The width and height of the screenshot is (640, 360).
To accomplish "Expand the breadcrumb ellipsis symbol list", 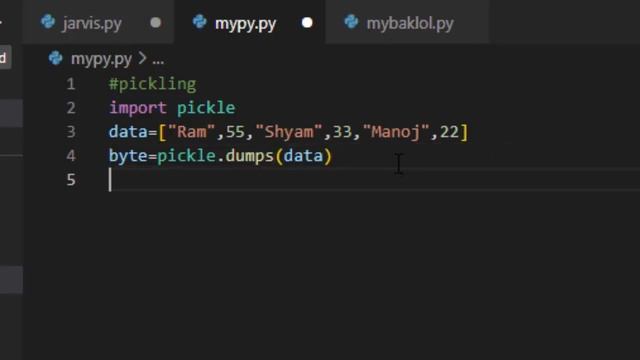I will [158, 61].
